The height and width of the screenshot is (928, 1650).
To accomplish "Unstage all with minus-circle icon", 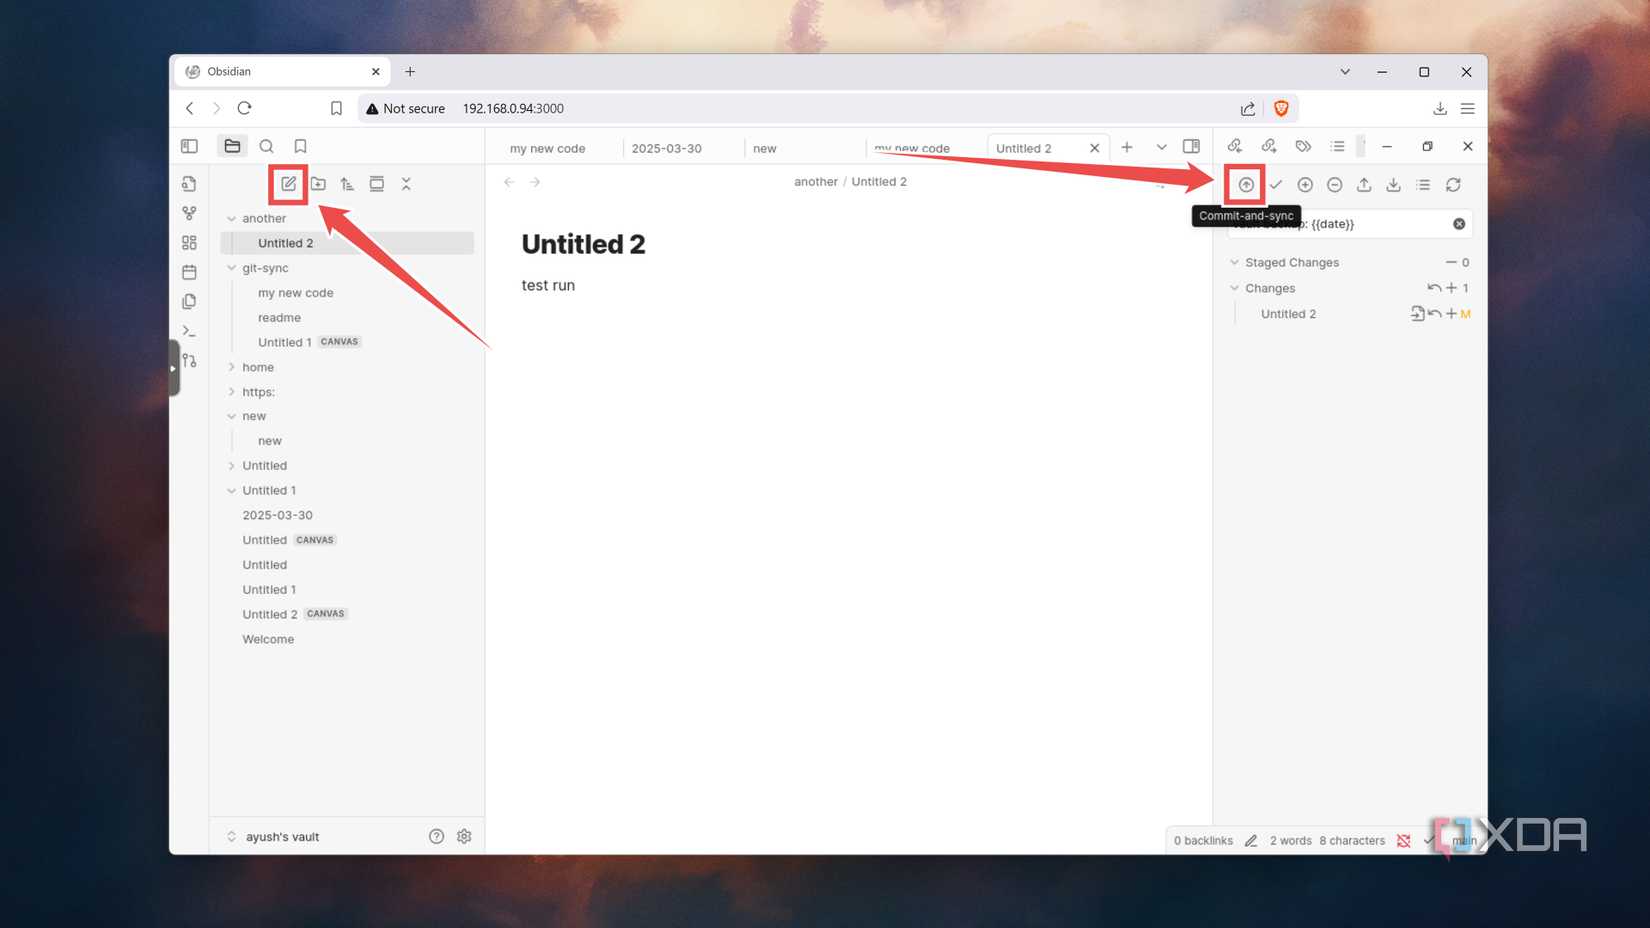I will tap(1334, 185).
